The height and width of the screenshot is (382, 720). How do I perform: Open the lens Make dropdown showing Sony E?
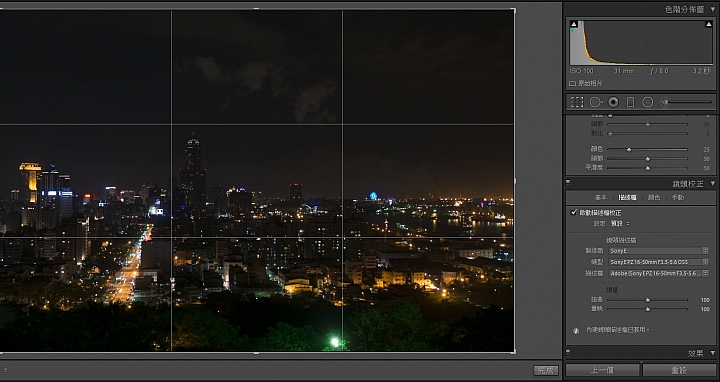pos(658,251)
